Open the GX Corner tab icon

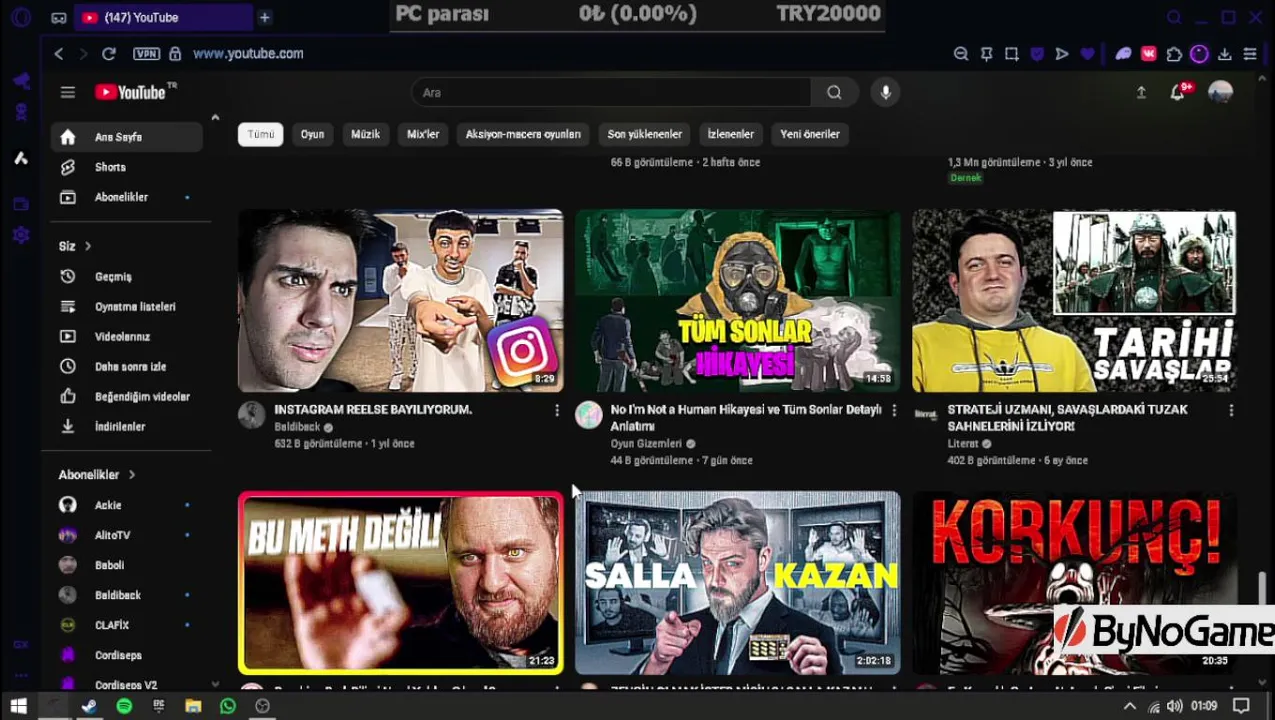(x=59, y=17)
